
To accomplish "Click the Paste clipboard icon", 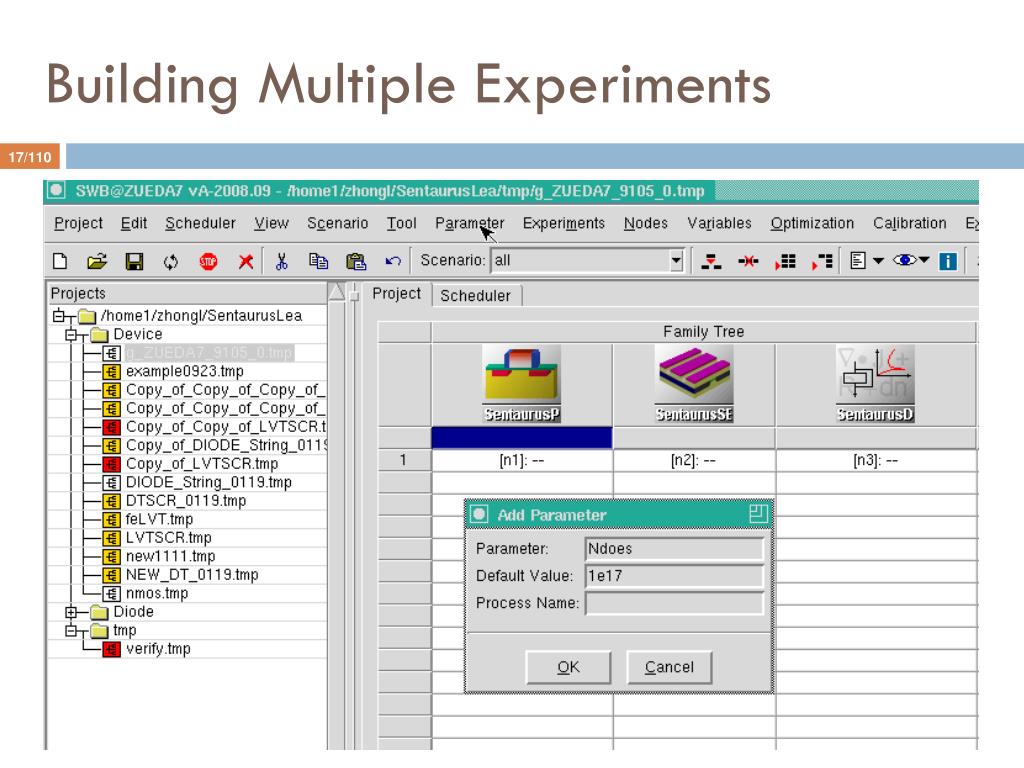I will click(x=356, y=261).
